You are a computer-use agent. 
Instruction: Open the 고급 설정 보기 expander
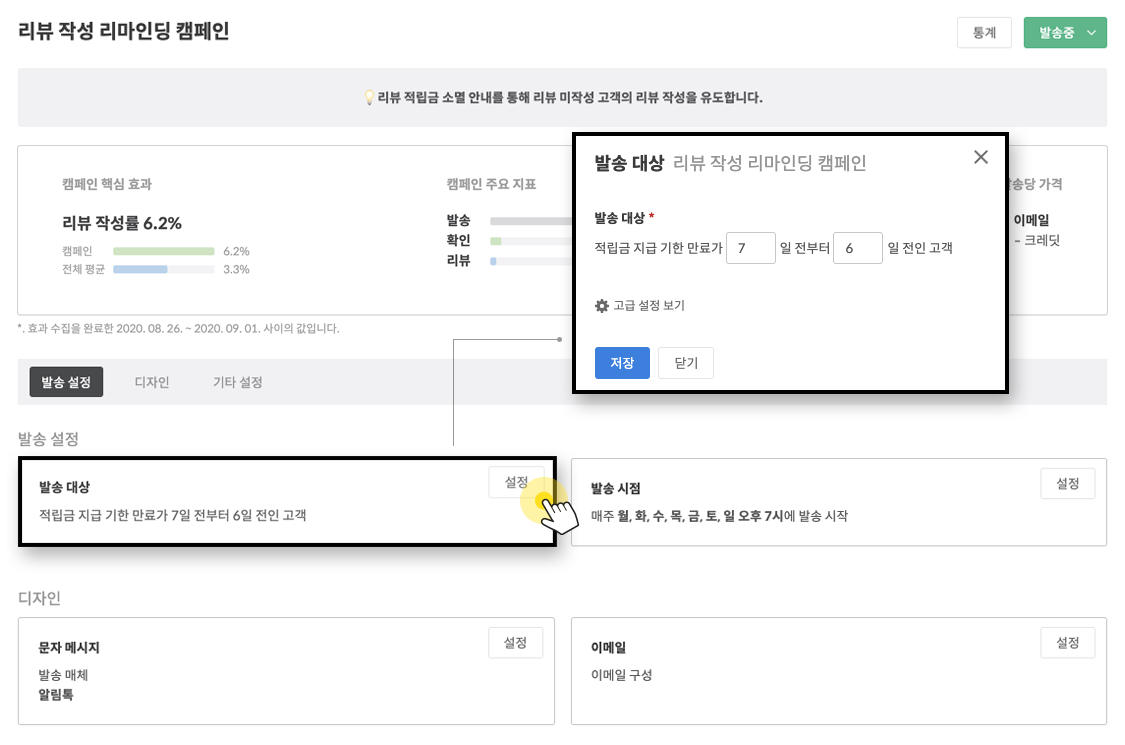pos(648,304)
